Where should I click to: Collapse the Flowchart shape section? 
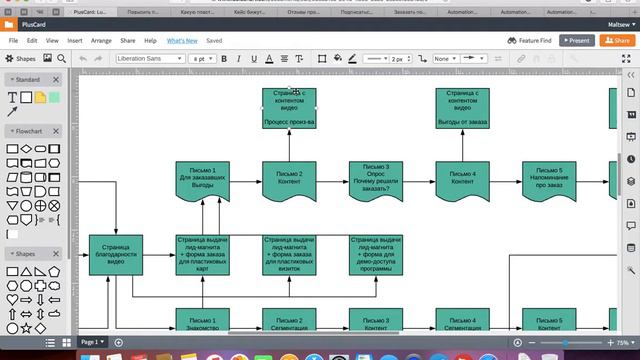[x=26, y=131]
